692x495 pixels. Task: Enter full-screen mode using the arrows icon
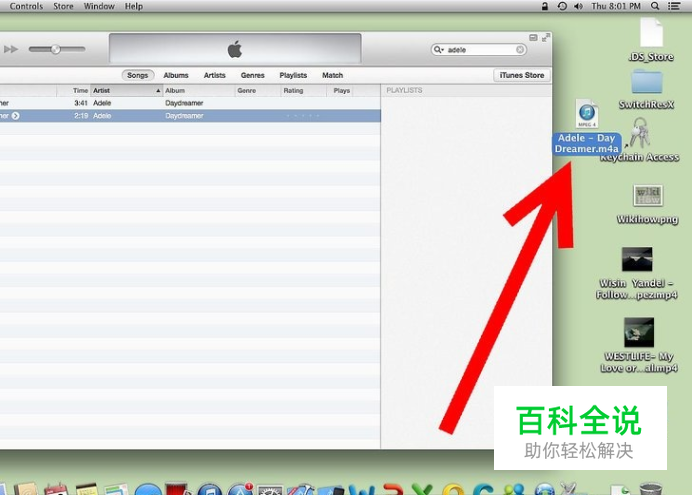click(546, 38)
